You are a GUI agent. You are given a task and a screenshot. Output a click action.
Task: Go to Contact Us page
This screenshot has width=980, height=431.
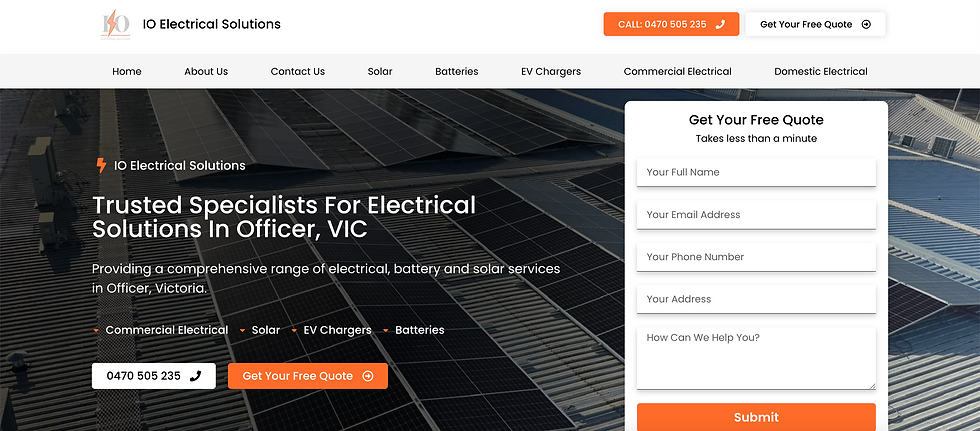[x=298, y=71]
